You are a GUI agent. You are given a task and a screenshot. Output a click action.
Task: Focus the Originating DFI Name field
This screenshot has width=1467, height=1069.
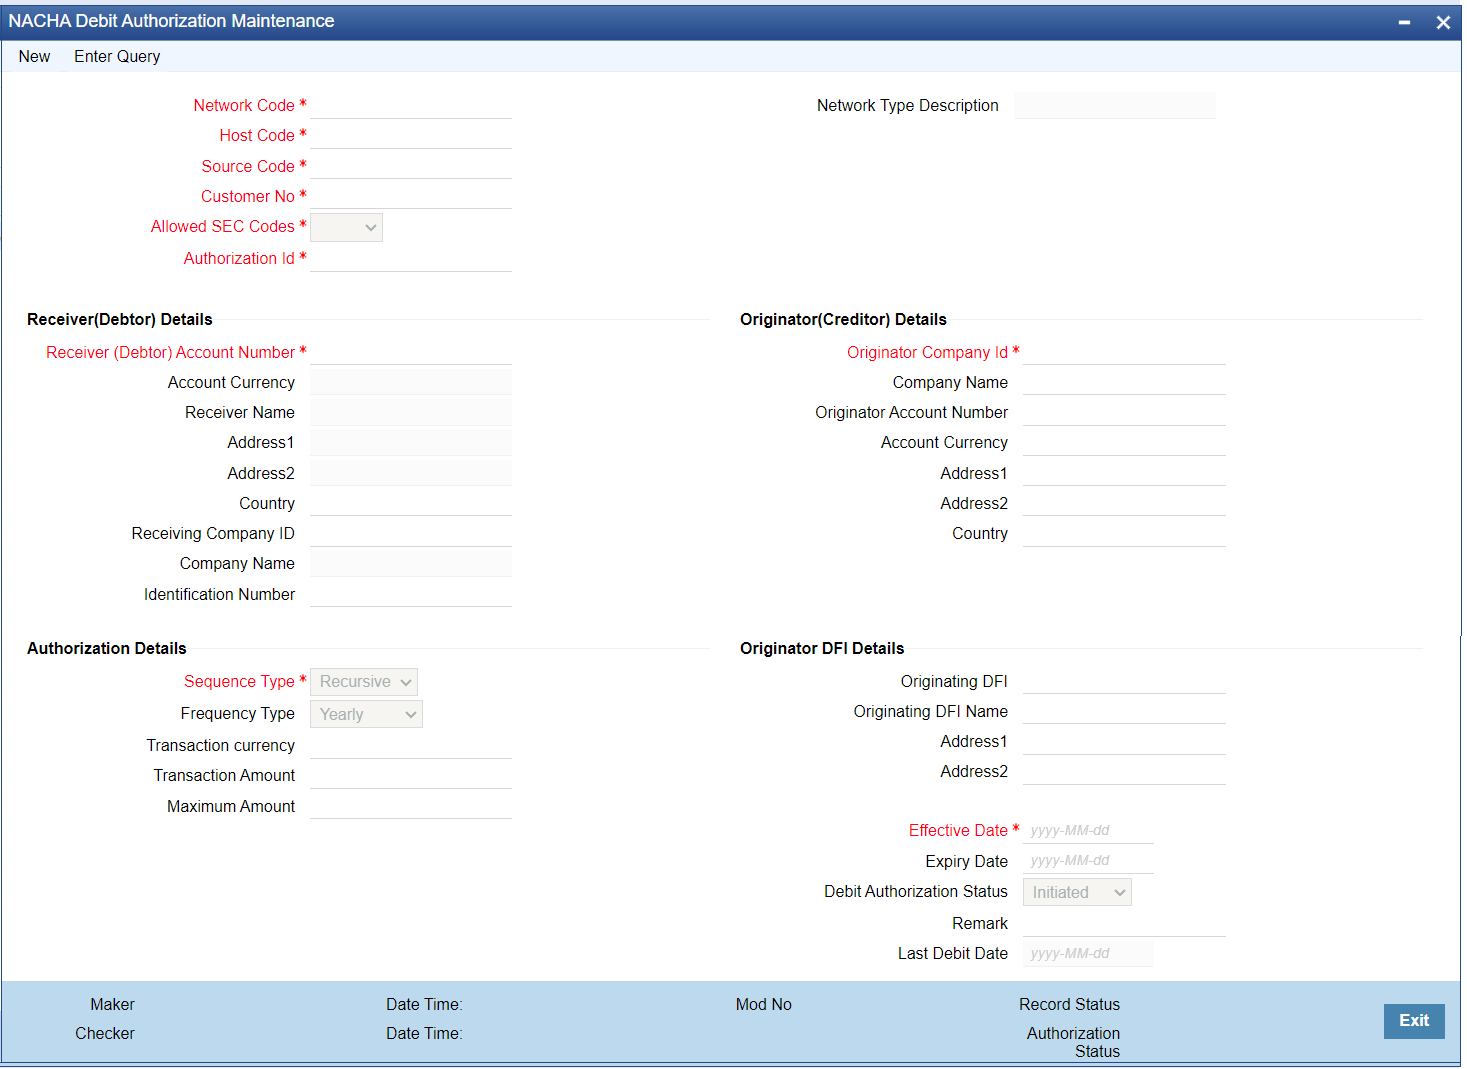click(x=1124, y=711)
